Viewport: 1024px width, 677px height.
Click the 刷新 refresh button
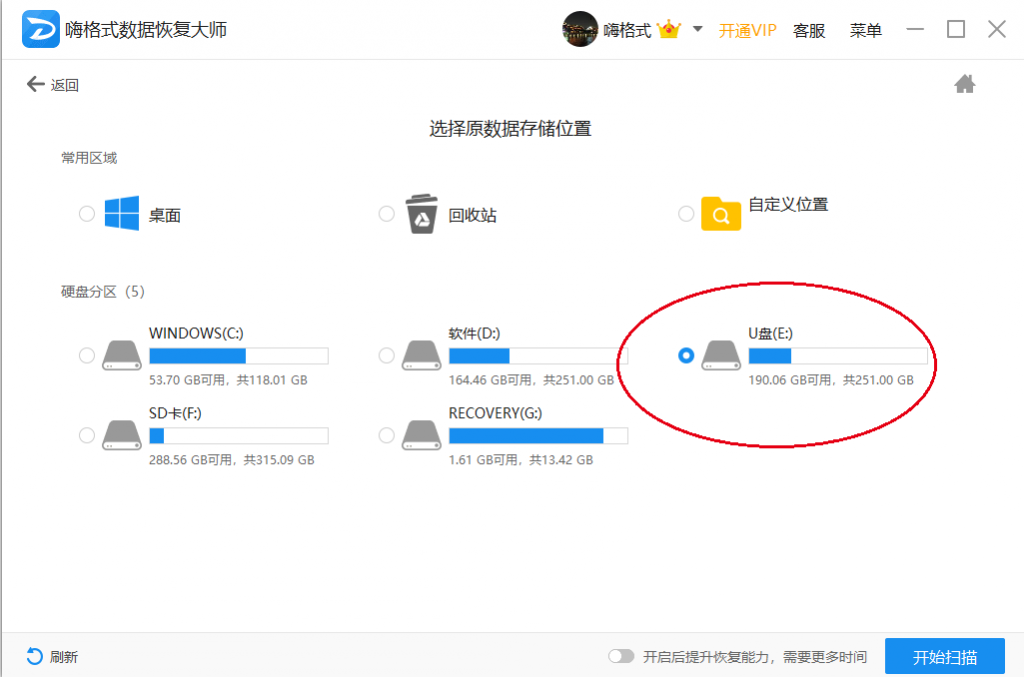click(x=52, y=657)
